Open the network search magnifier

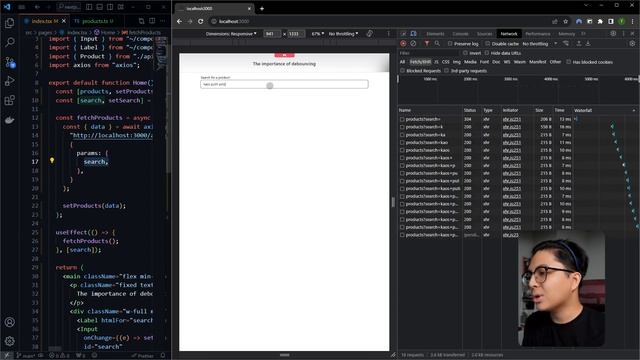pos(437,43)
